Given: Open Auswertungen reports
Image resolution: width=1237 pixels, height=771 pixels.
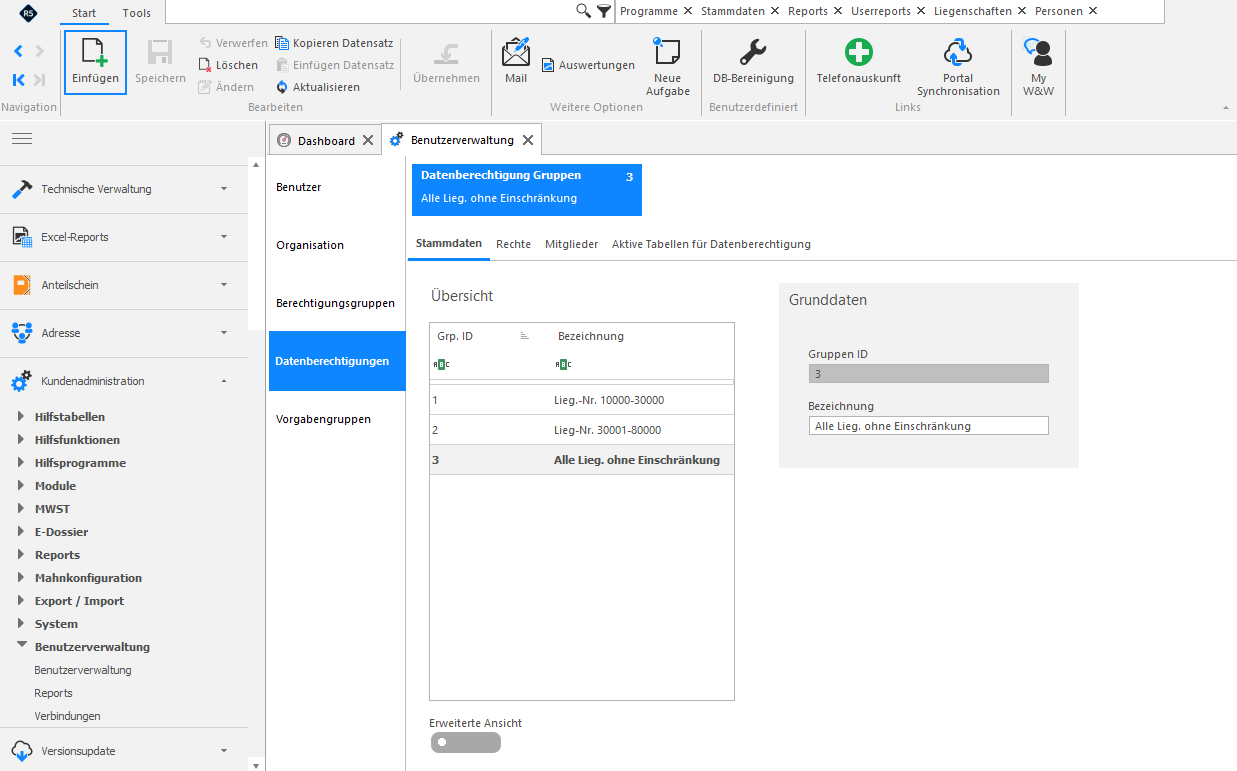Looking at the screenshot, I should (588, 65).
